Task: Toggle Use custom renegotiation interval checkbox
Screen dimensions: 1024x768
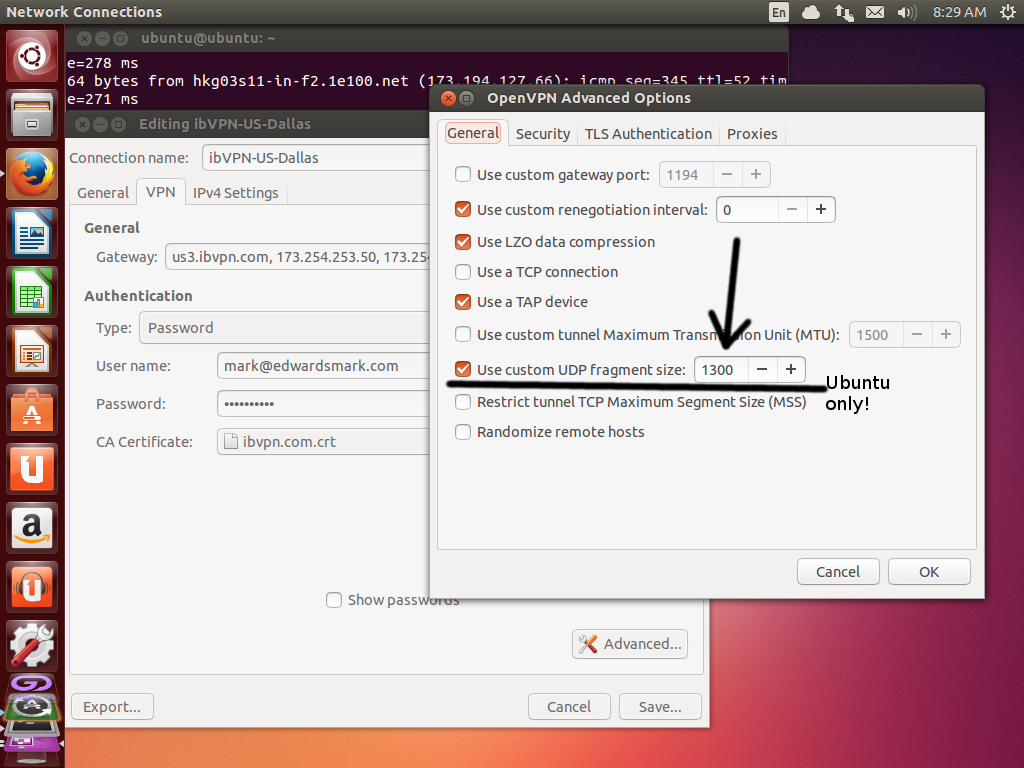Action: pyautogui.click(x=463, y=210)
